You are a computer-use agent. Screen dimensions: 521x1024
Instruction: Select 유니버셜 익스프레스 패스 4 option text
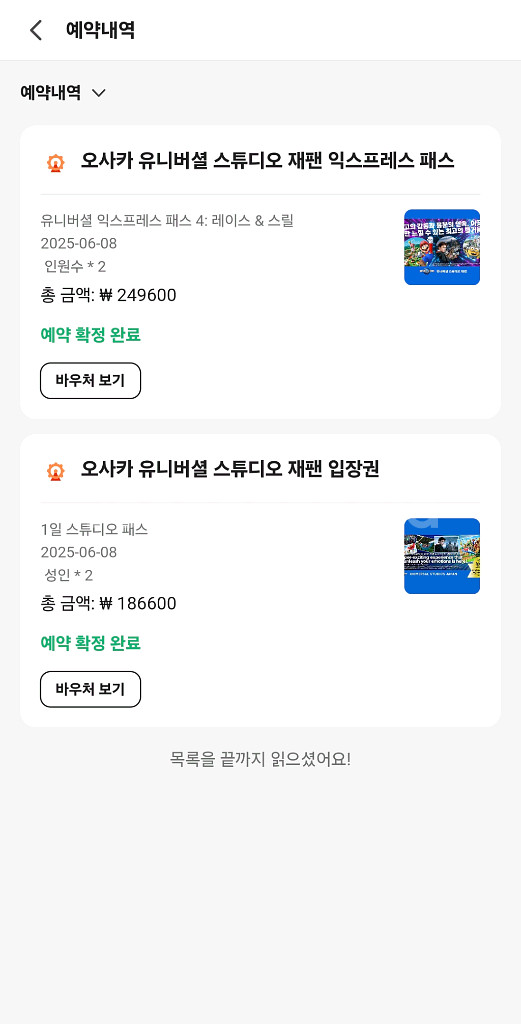click(x=167, y=221)
